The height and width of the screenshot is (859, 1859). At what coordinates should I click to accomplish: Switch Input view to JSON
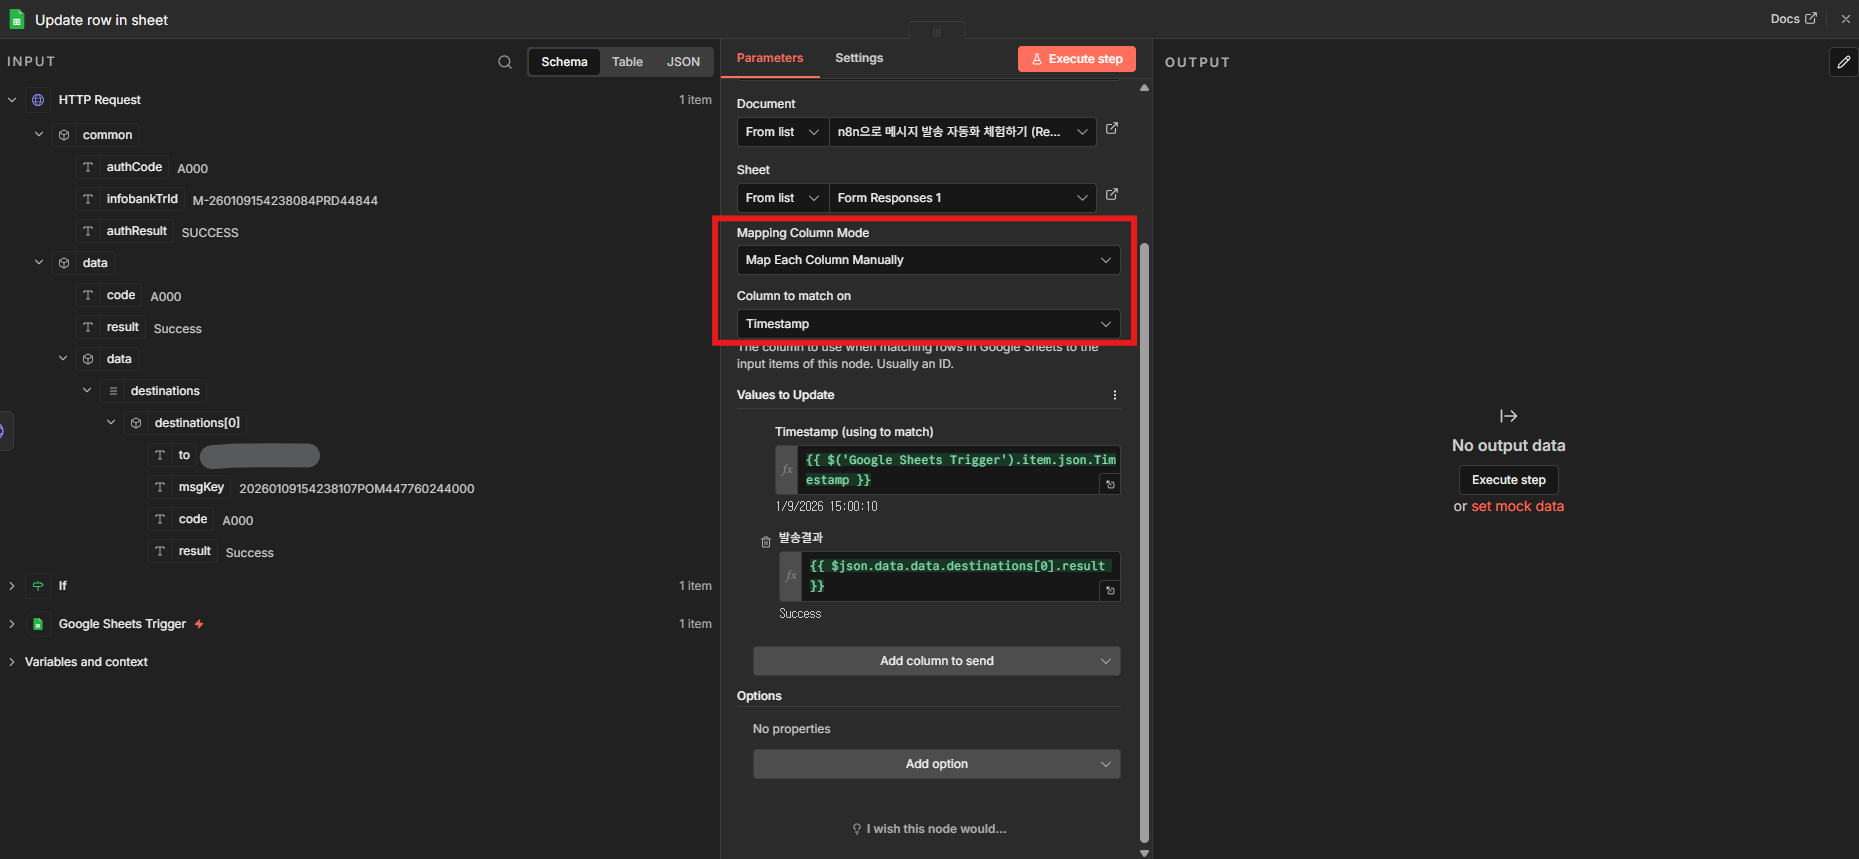[x=683, y=62]
